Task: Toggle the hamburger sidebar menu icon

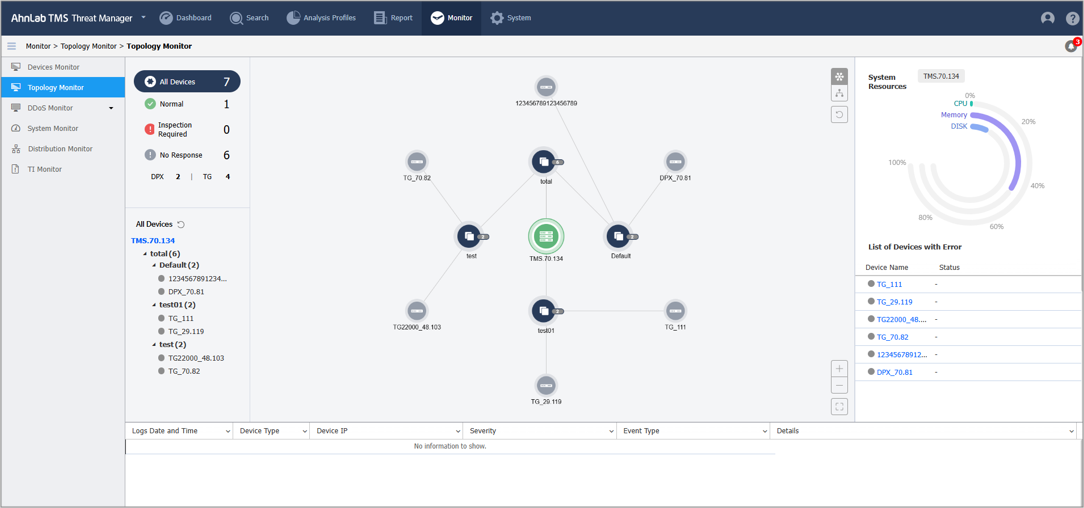Action: pyautogui.click(x=11, y=46)
